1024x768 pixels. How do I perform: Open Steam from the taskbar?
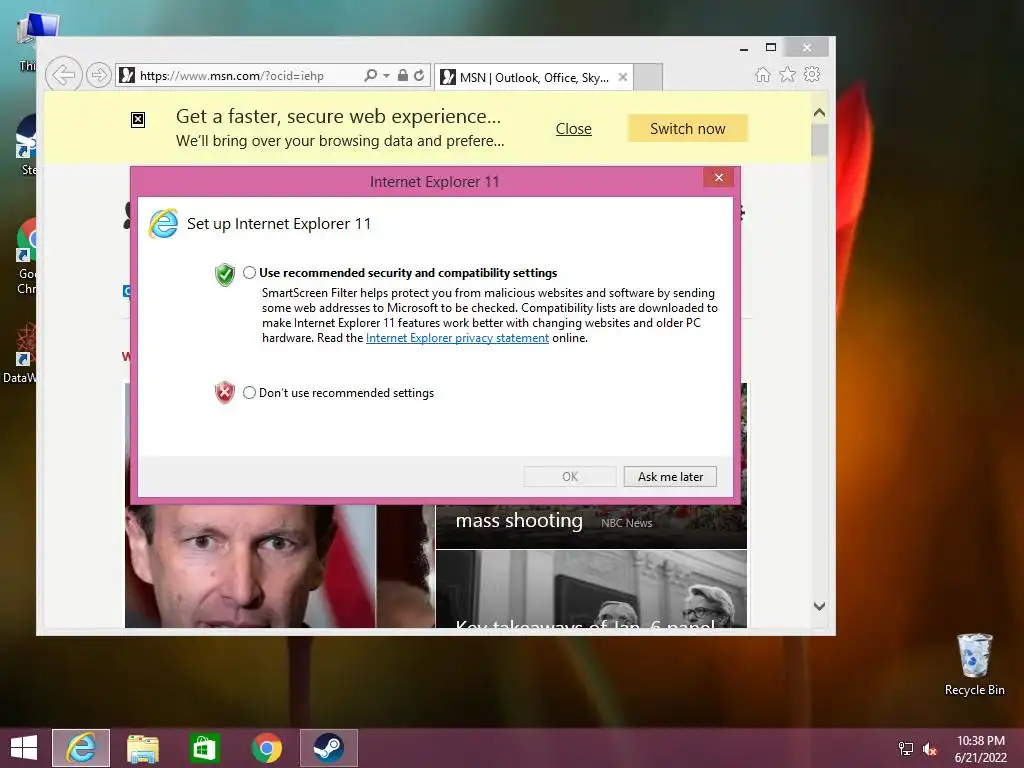(x=328, y=748)
